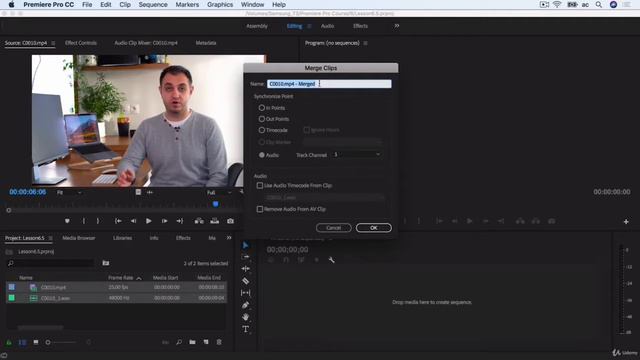The height and width of the screenshot is (360, 640).
Task: Choose the Timecode sync radio button
Action: (x=262, y=130)
